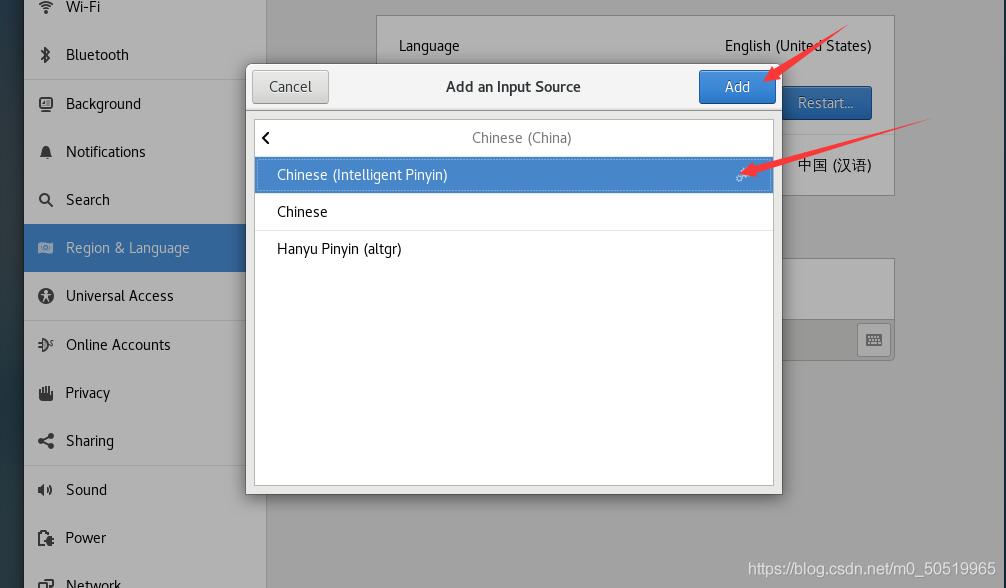Open Bluetooth settings panel
Viewport: 1006px width, 588px height.
tap(145, 55)
